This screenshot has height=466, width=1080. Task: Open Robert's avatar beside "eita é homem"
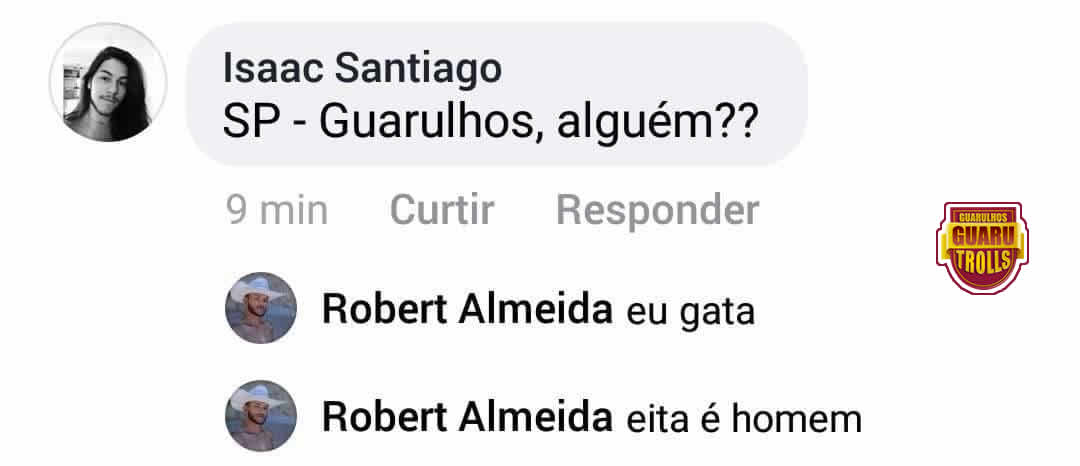pos(261,416)
